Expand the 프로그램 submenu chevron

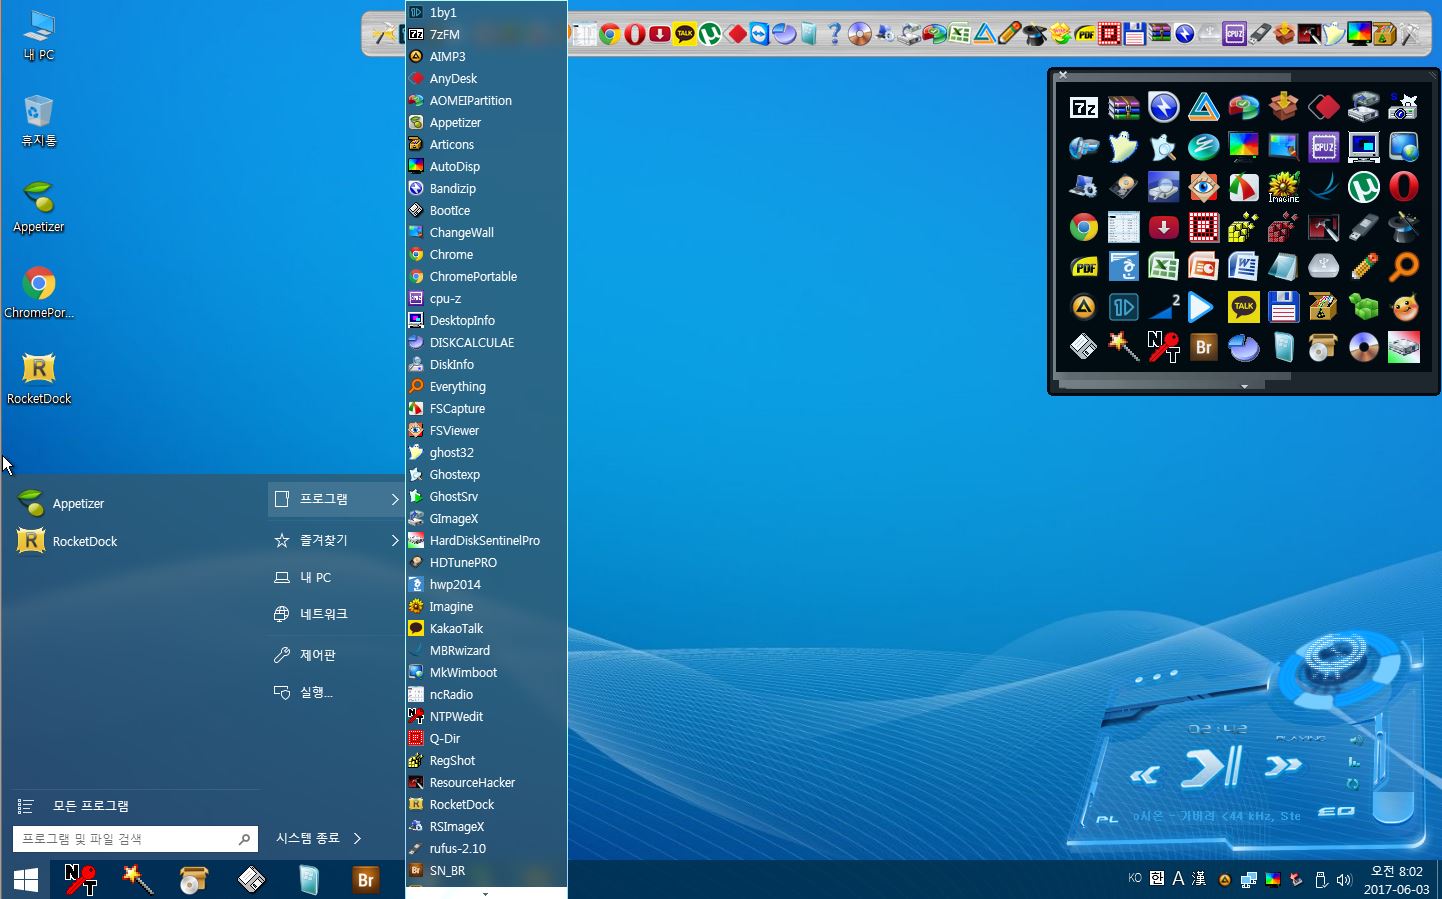[395, 499]
